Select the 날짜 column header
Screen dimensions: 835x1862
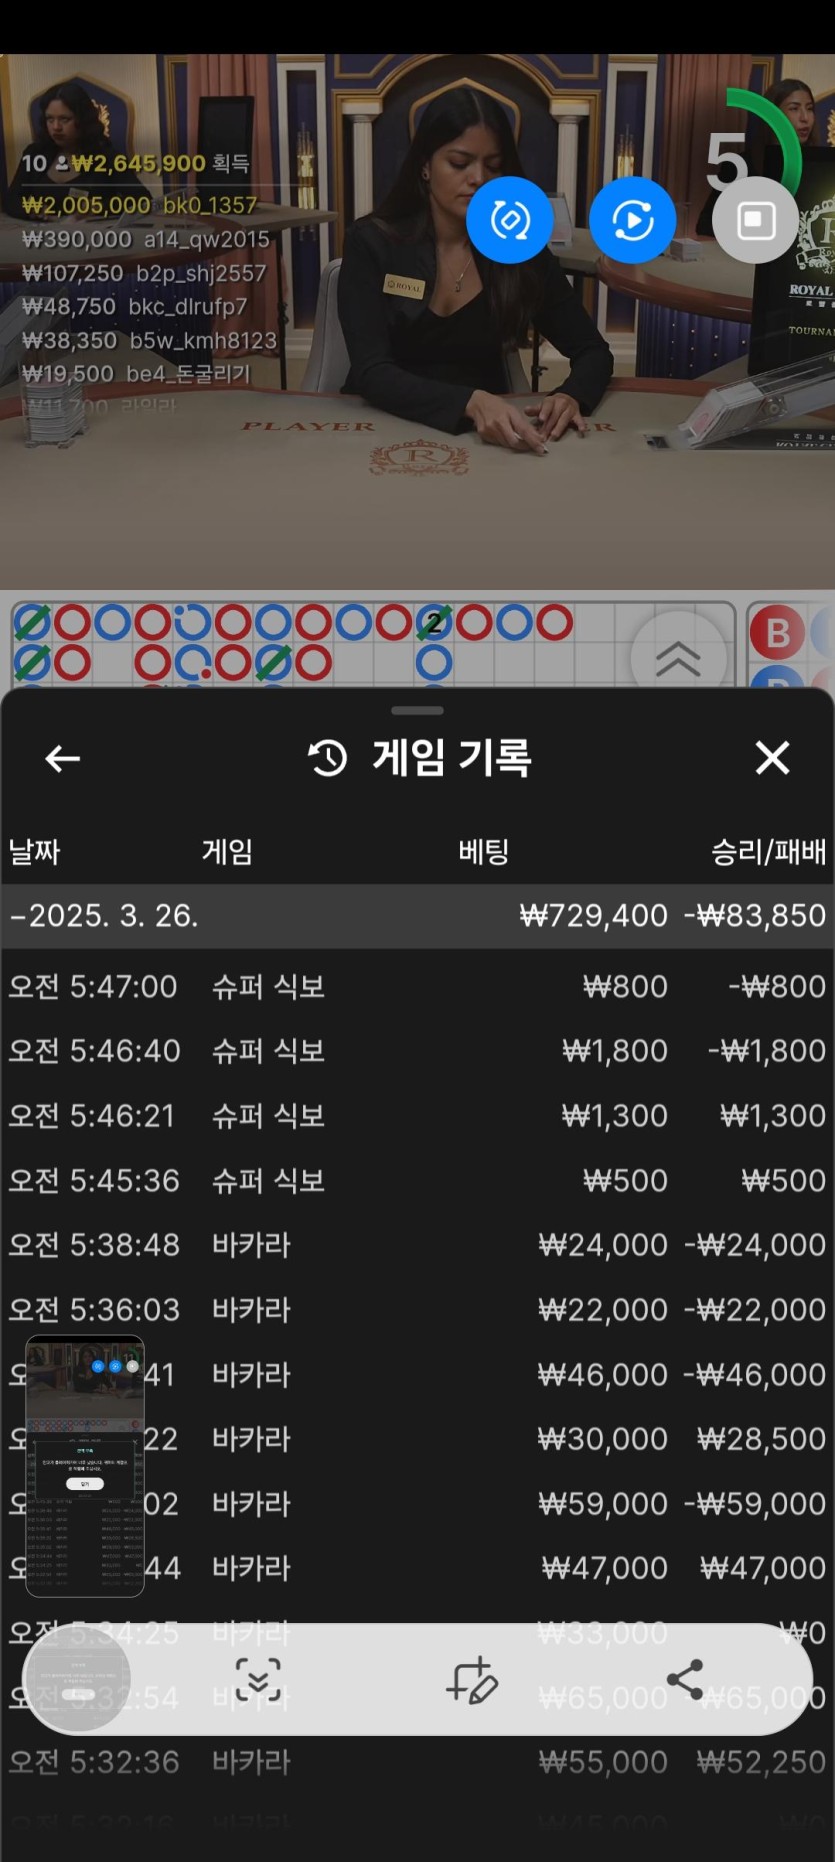(35, 852)
